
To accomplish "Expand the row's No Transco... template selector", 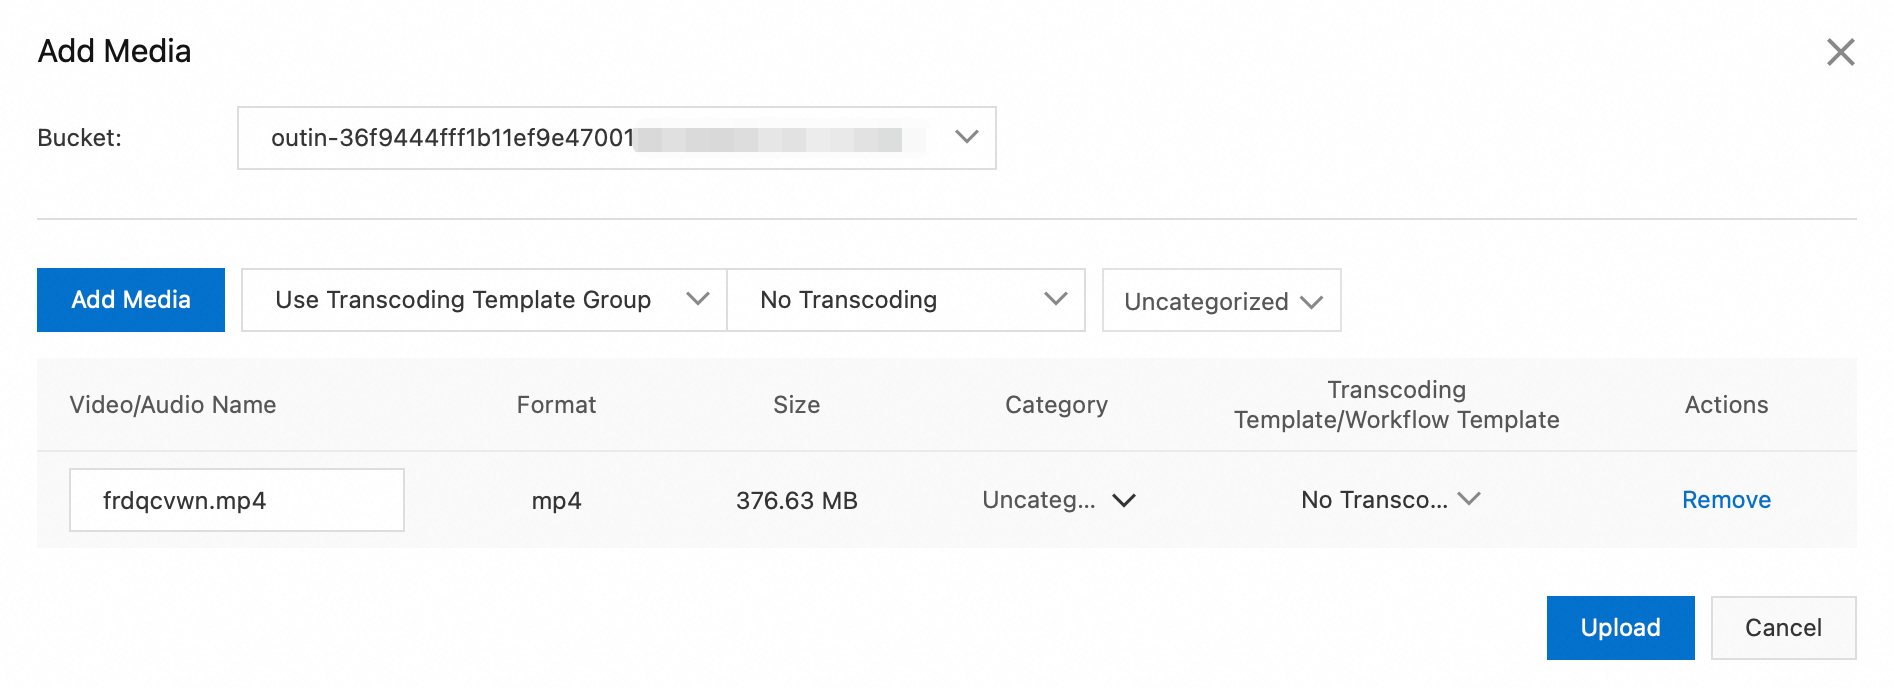I will [x=1374, y=500].
